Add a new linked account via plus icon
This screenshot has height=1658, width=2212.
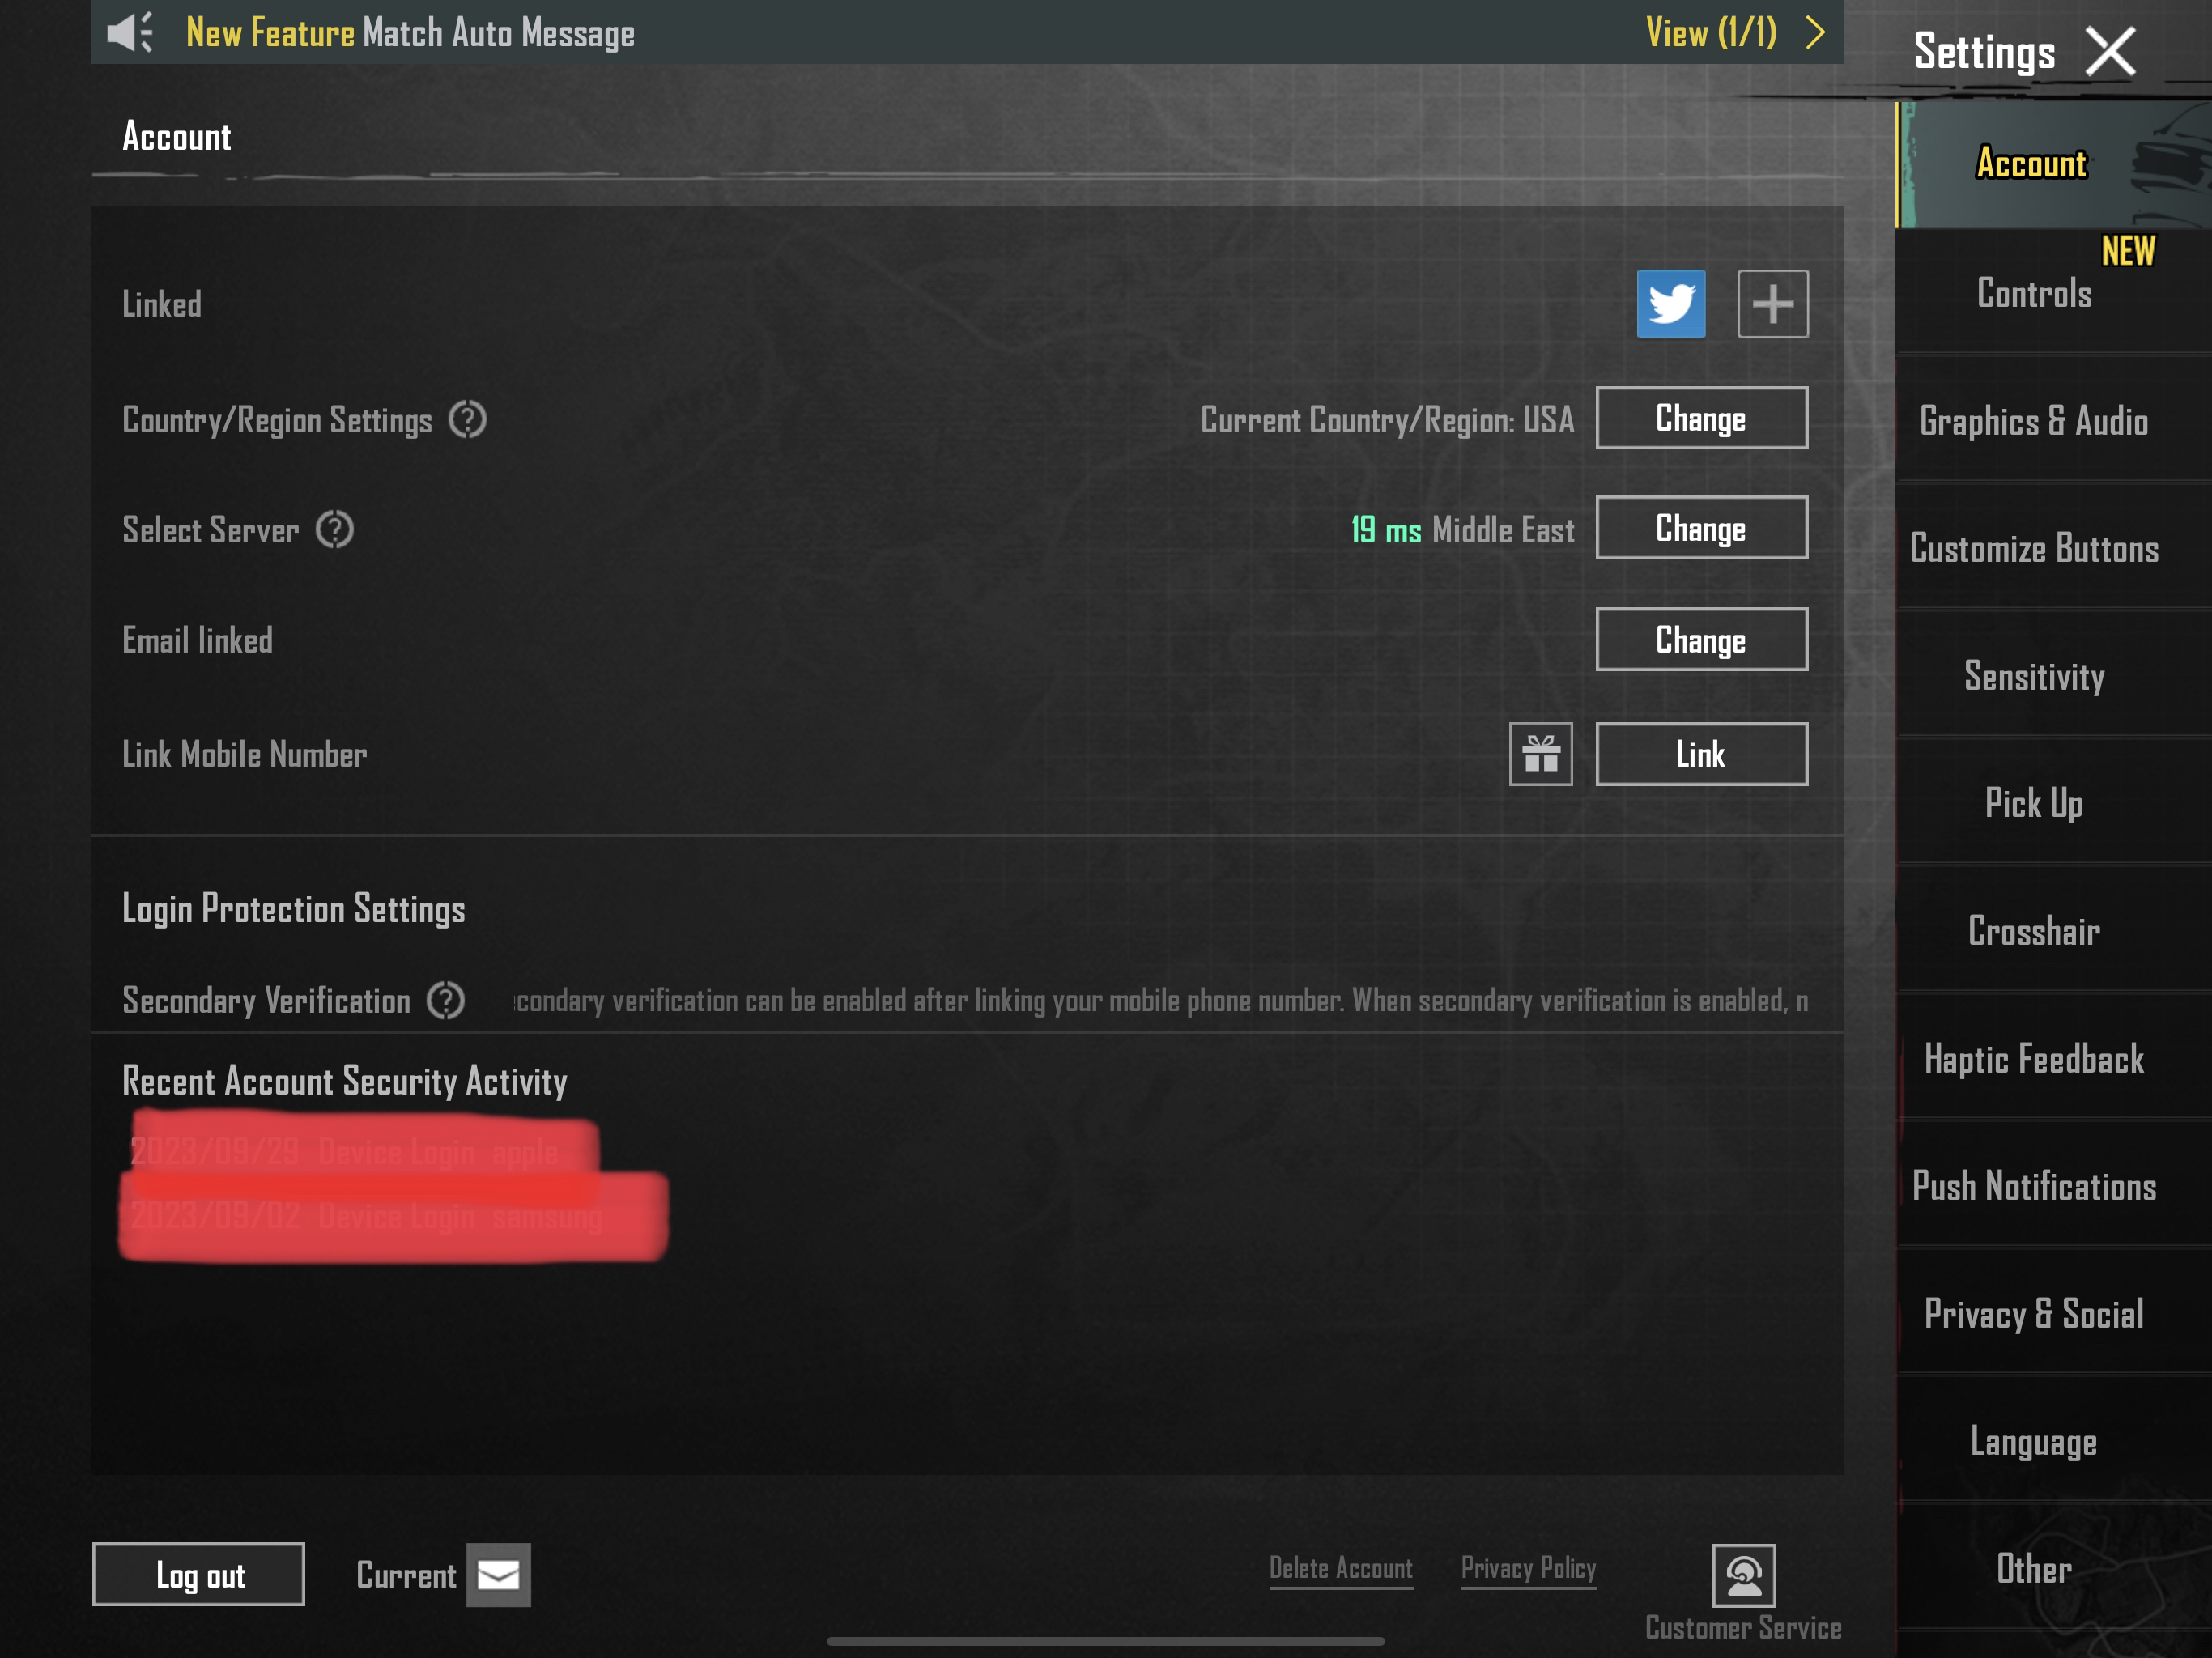(x=1772, y=304)
